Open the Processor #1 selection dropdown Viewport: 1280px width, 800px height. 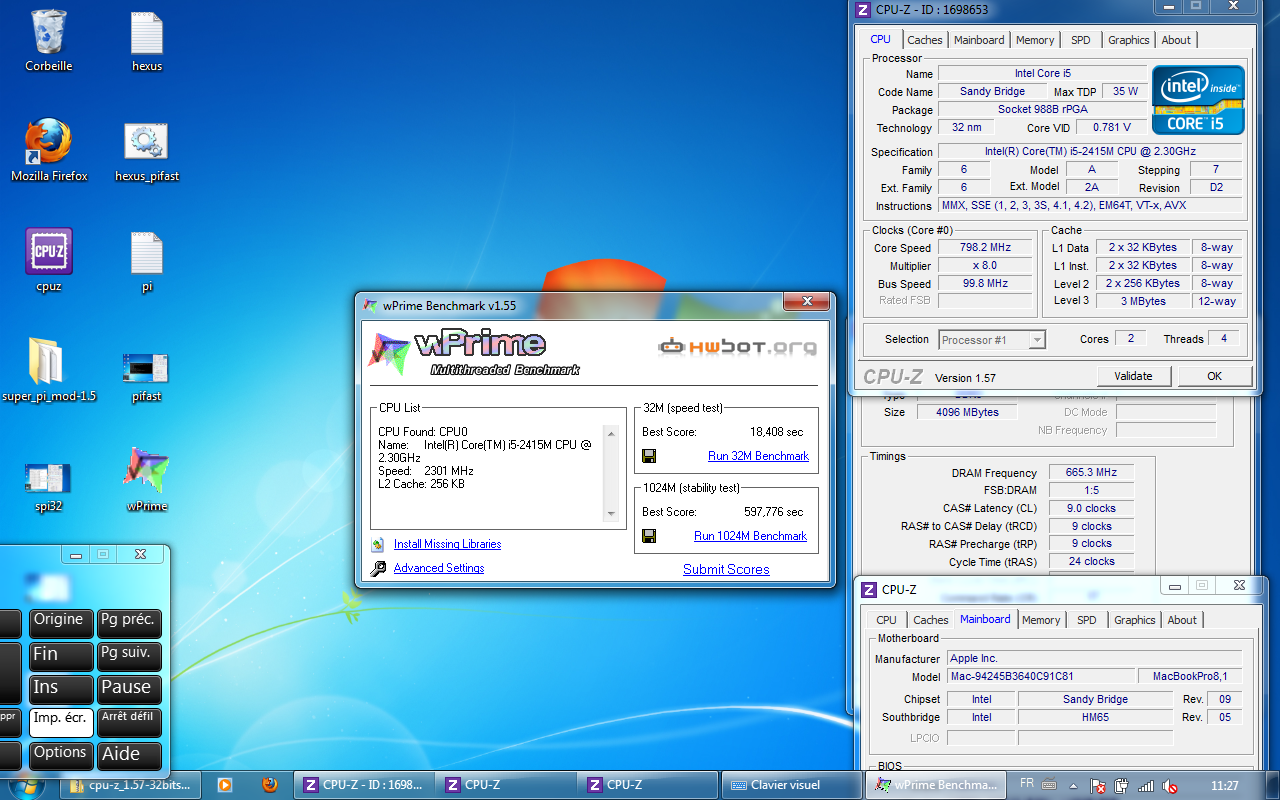pyautogui.click(x=992, y=340)
